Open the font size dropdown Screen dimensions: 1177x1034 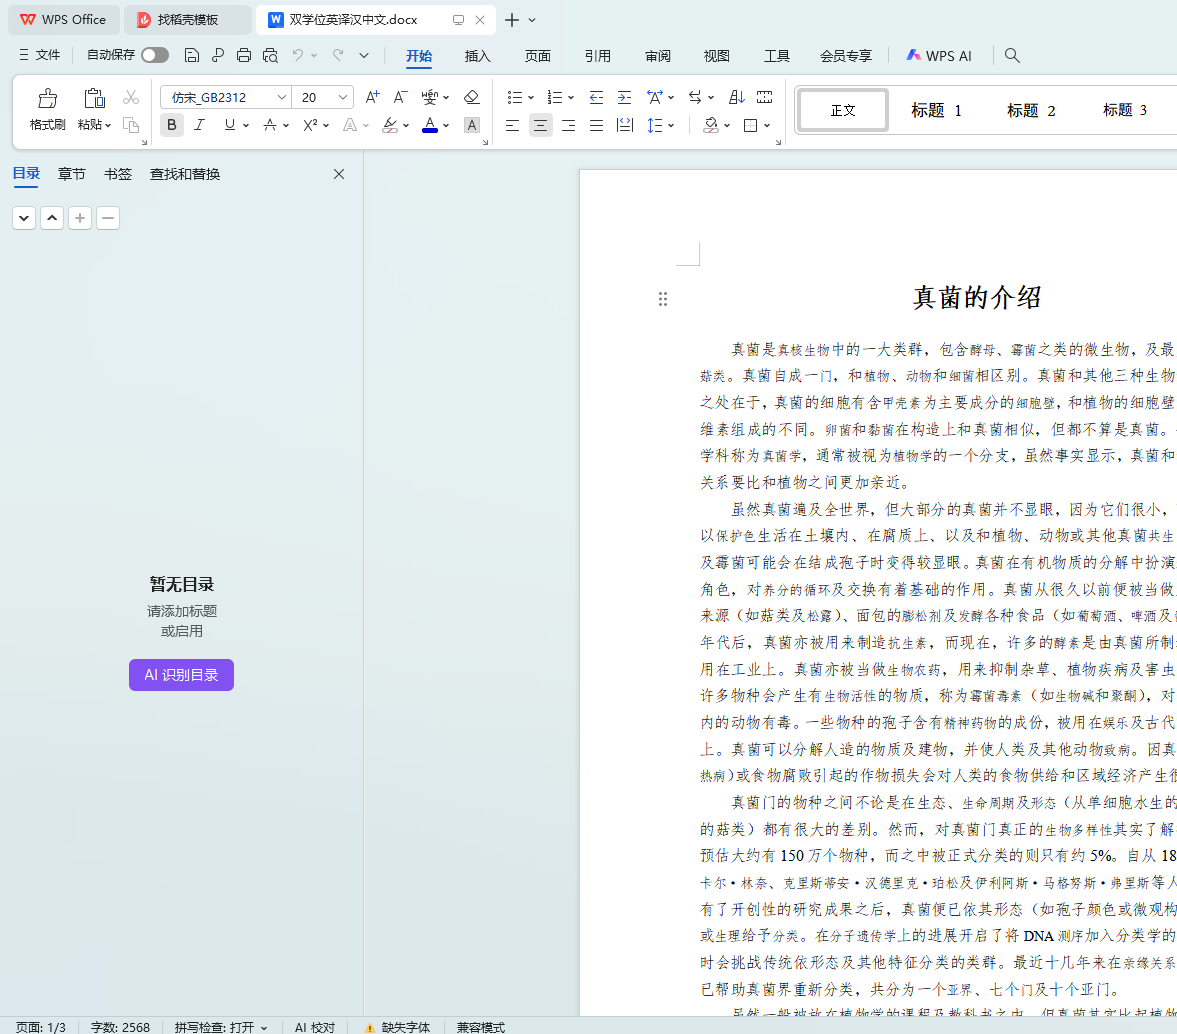343,97
